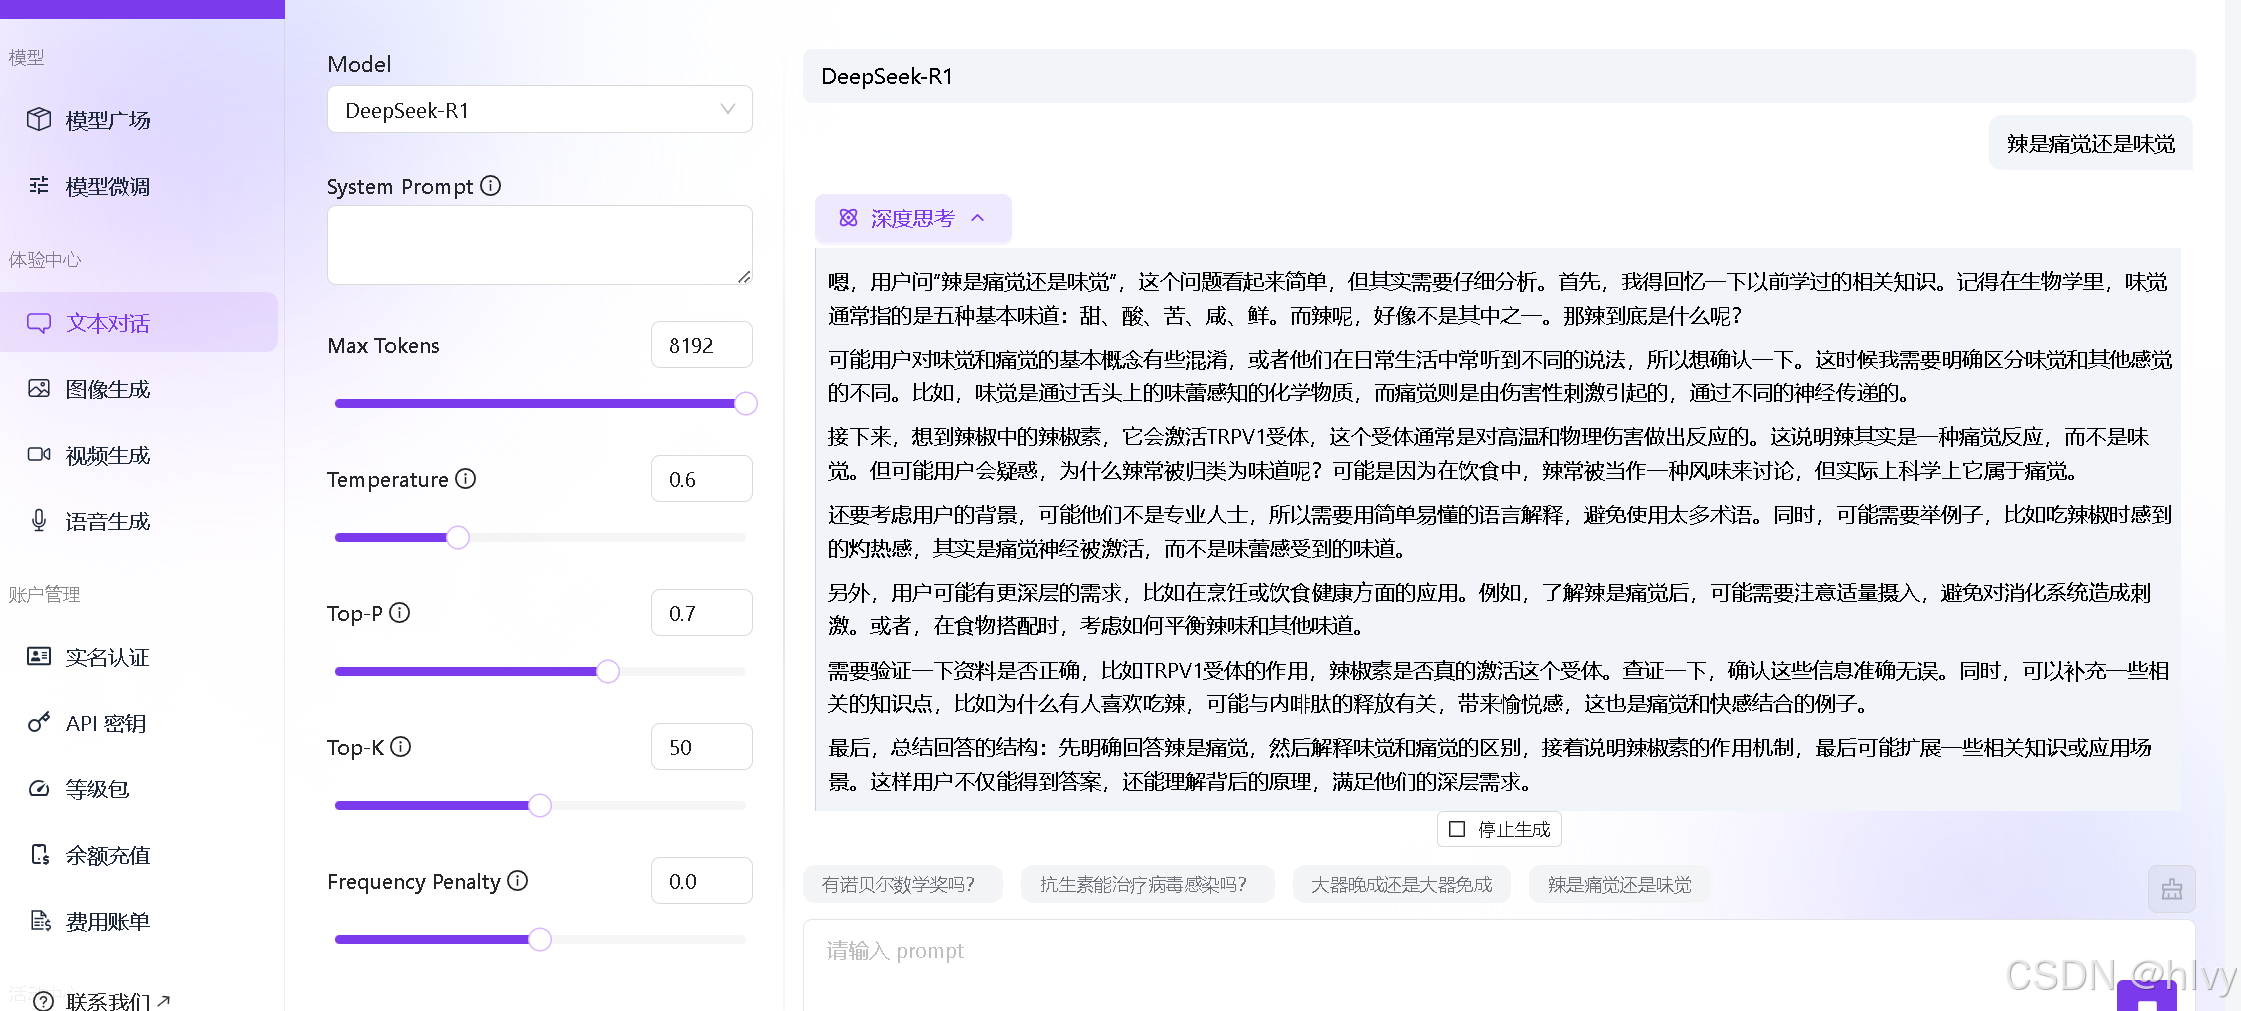The image size is (2241, 1011).
Task: Open 等级包 page
Action: coord(97,789)
